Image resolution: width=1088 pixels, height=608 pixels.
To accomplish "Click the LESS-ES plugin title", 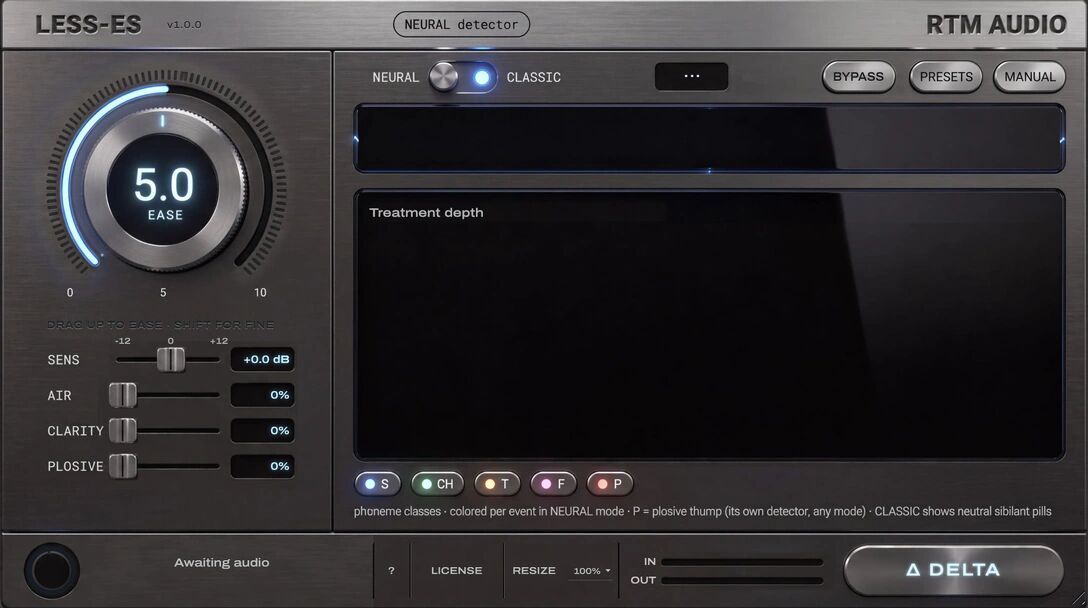I will (88, 25).
